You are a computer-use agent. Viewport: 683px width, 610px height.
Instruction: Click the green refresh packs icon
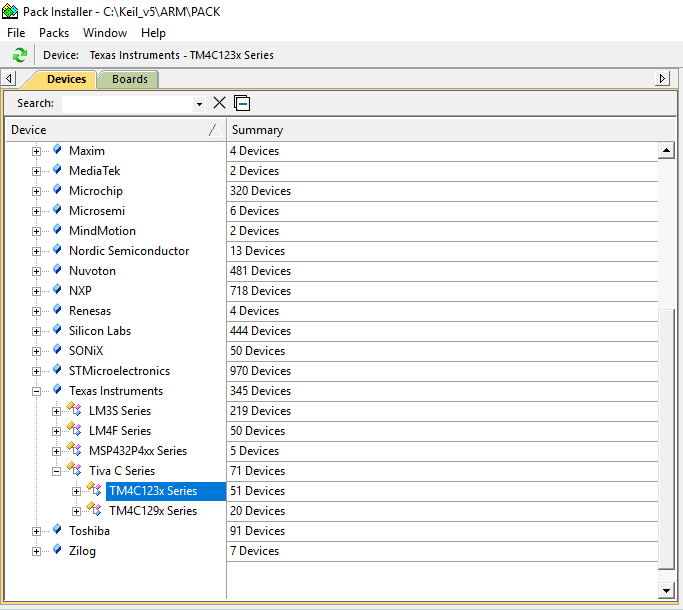coord(20,55)
